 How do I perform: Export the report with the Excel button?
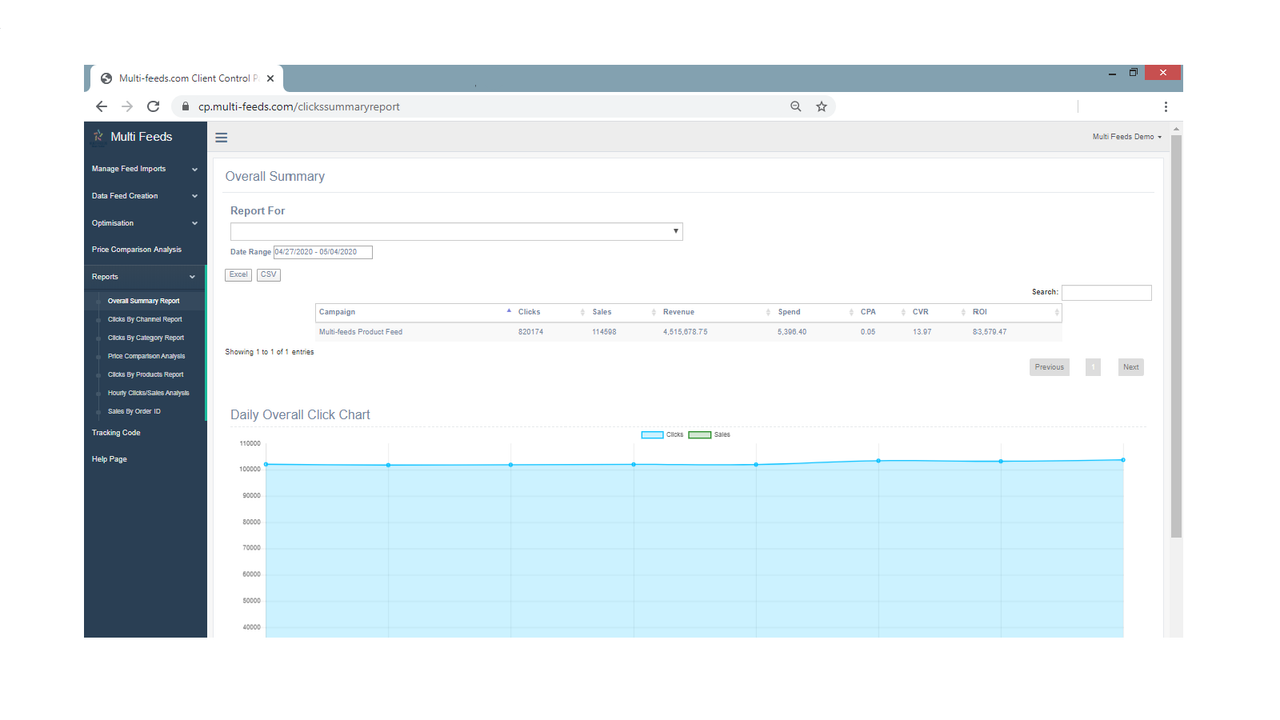point(238,274)
